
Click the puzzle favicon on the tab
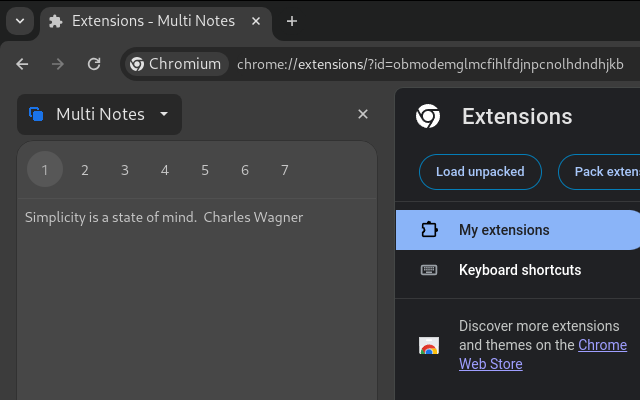(x=56, y=21)
